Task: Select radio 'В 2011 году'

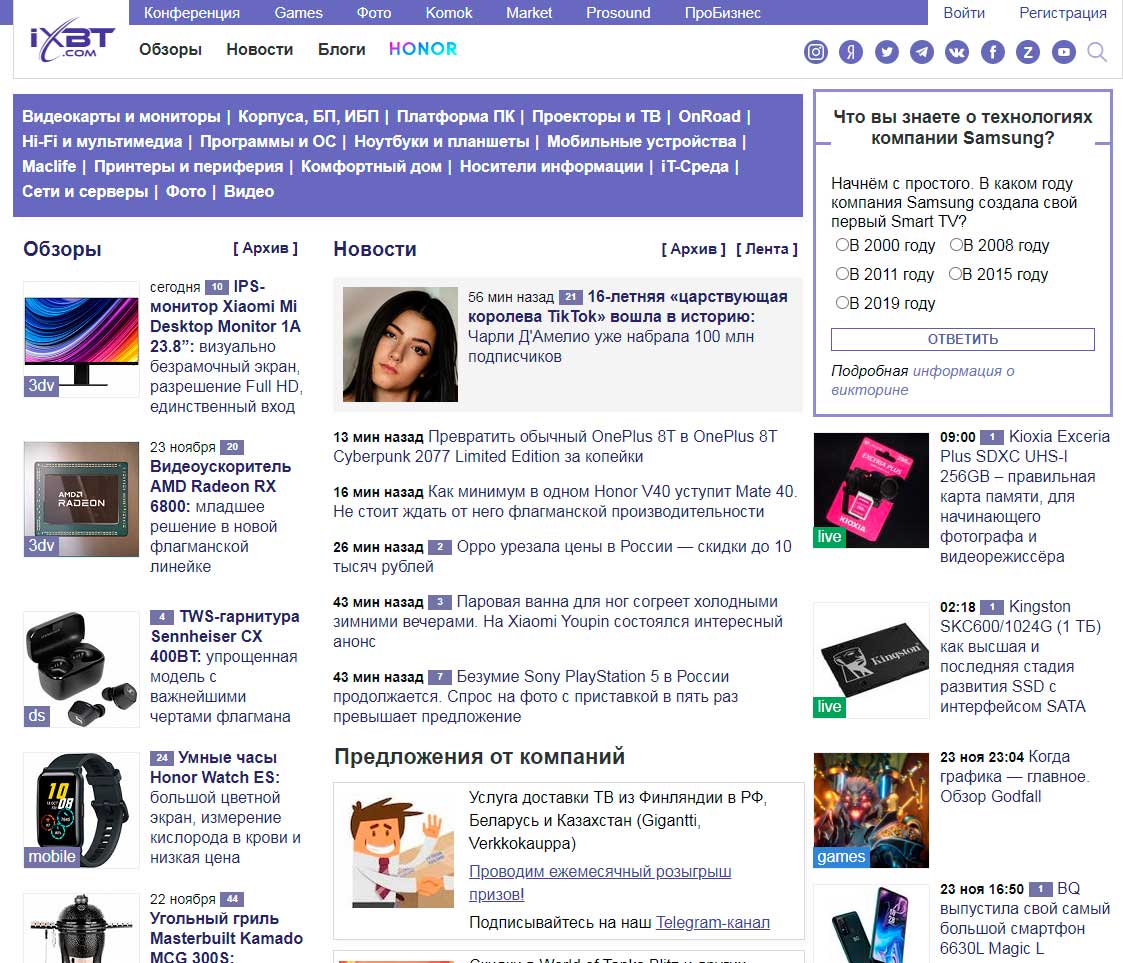Action: 842,274
